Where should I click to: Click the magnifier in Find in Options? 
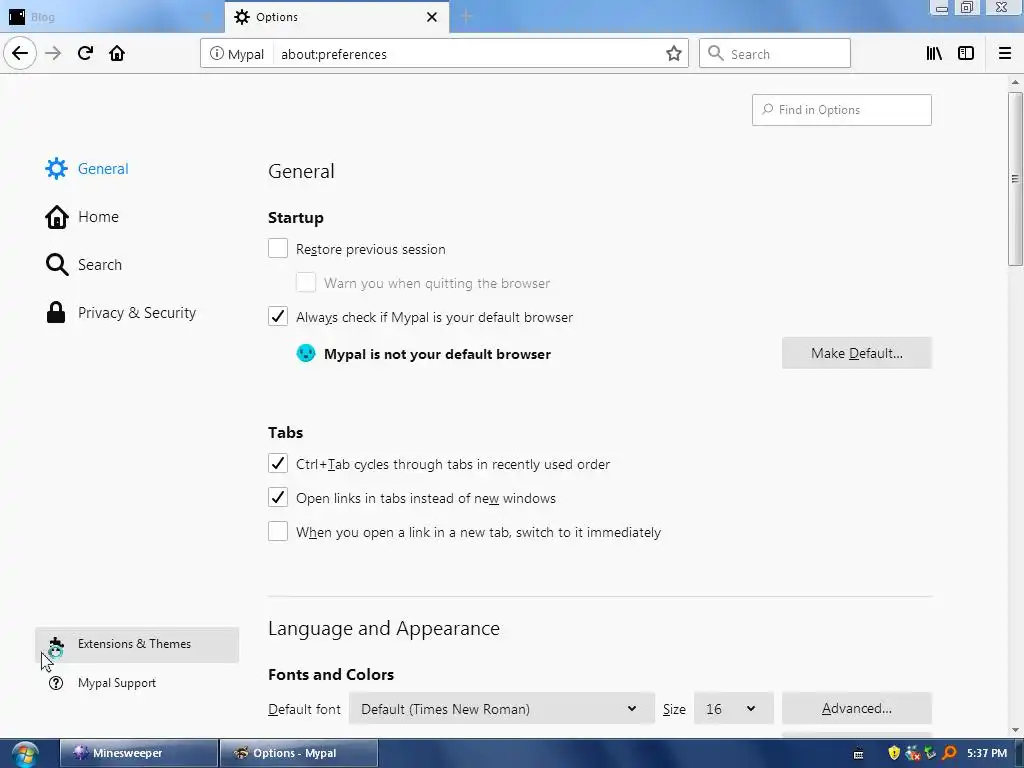click(767, 110)
